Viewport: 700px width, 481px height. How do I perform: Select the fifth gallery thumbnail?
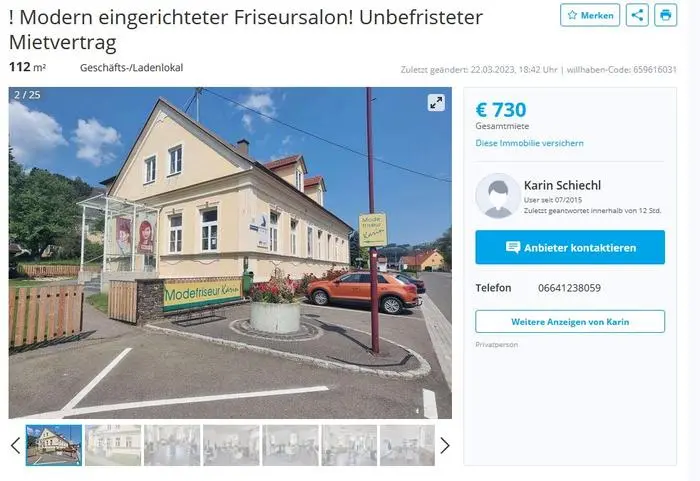290,445
